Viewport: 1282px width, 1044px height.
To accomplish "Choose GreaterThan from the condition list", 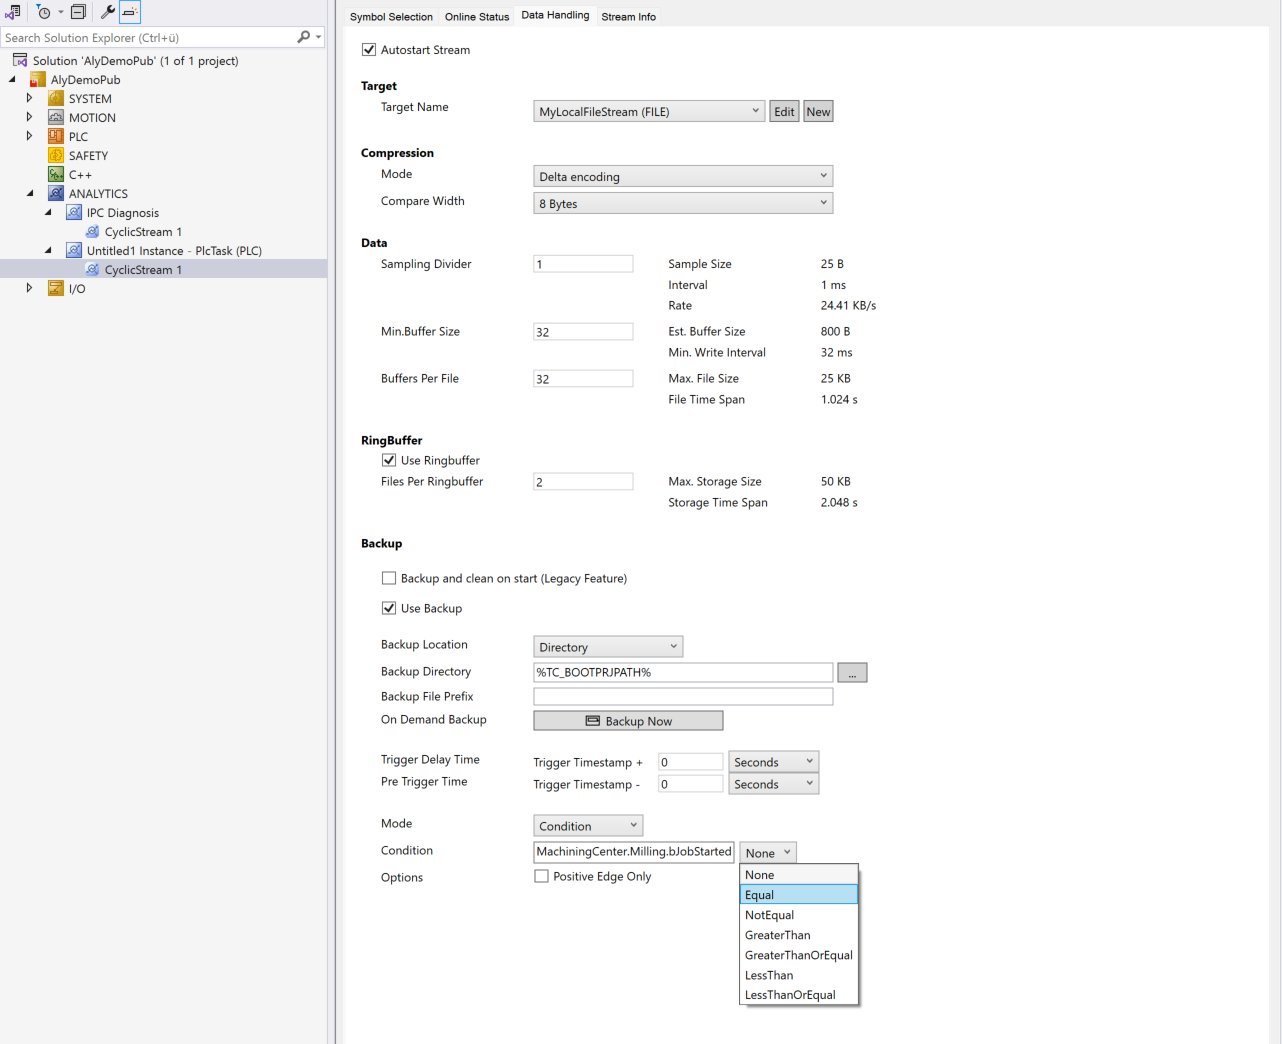I will (x=778, y=935).
